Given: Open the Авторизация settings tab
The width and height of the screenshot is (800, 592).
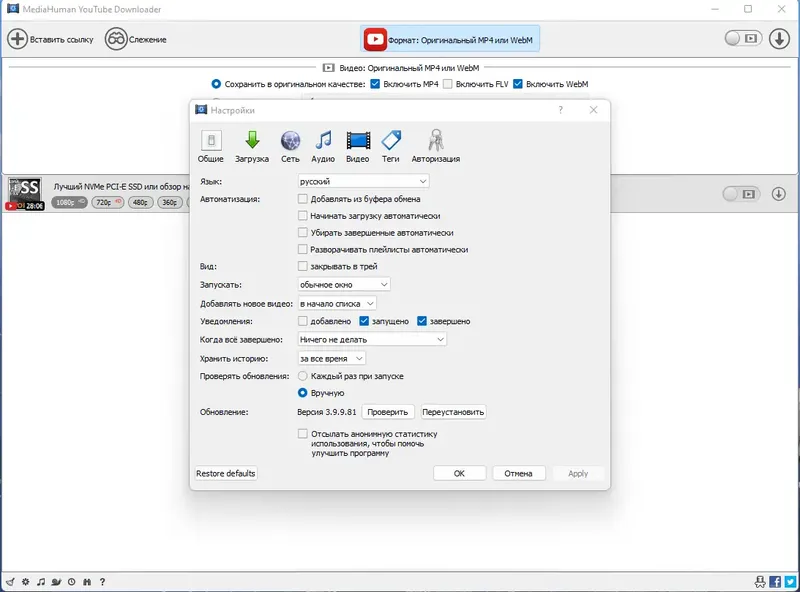Looking at the screenshot, I should pyautogui.click(x=436, y=146).
